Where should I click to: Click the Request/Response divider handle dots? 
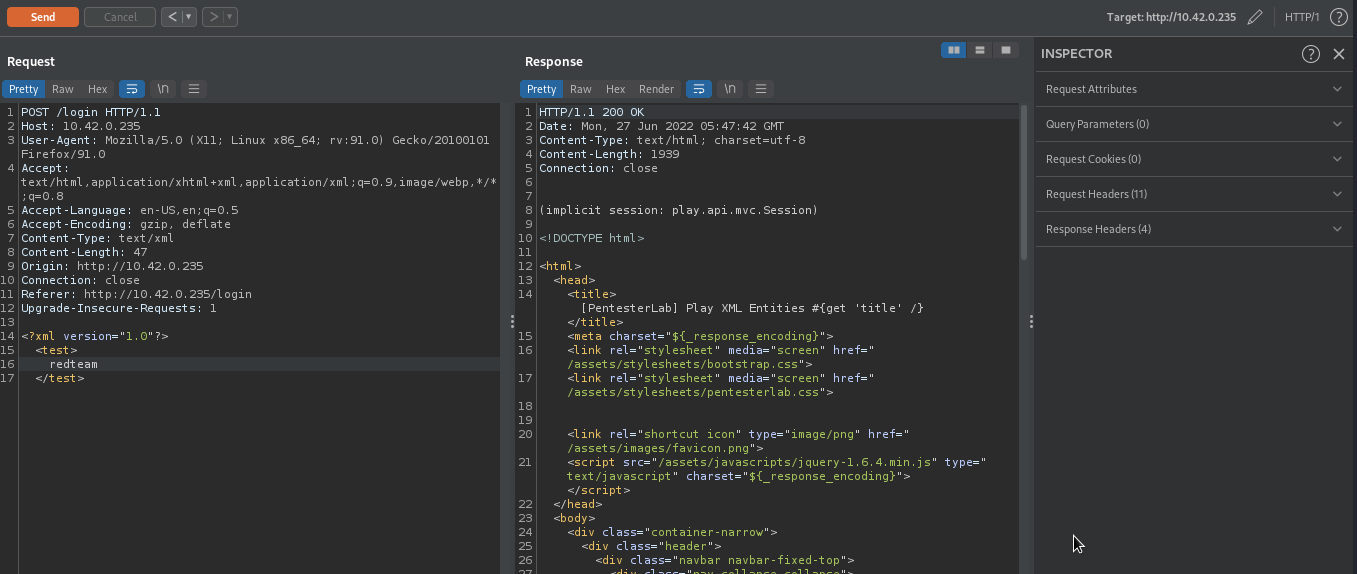(x=512, y=322)
